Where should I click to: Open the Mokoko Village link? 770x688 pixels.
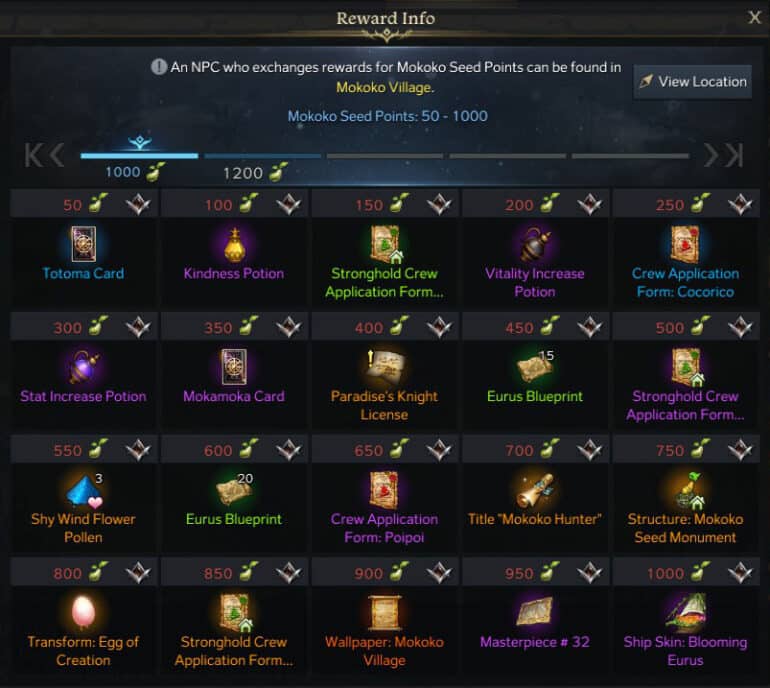pyautogui.click(x=385, y=87)
